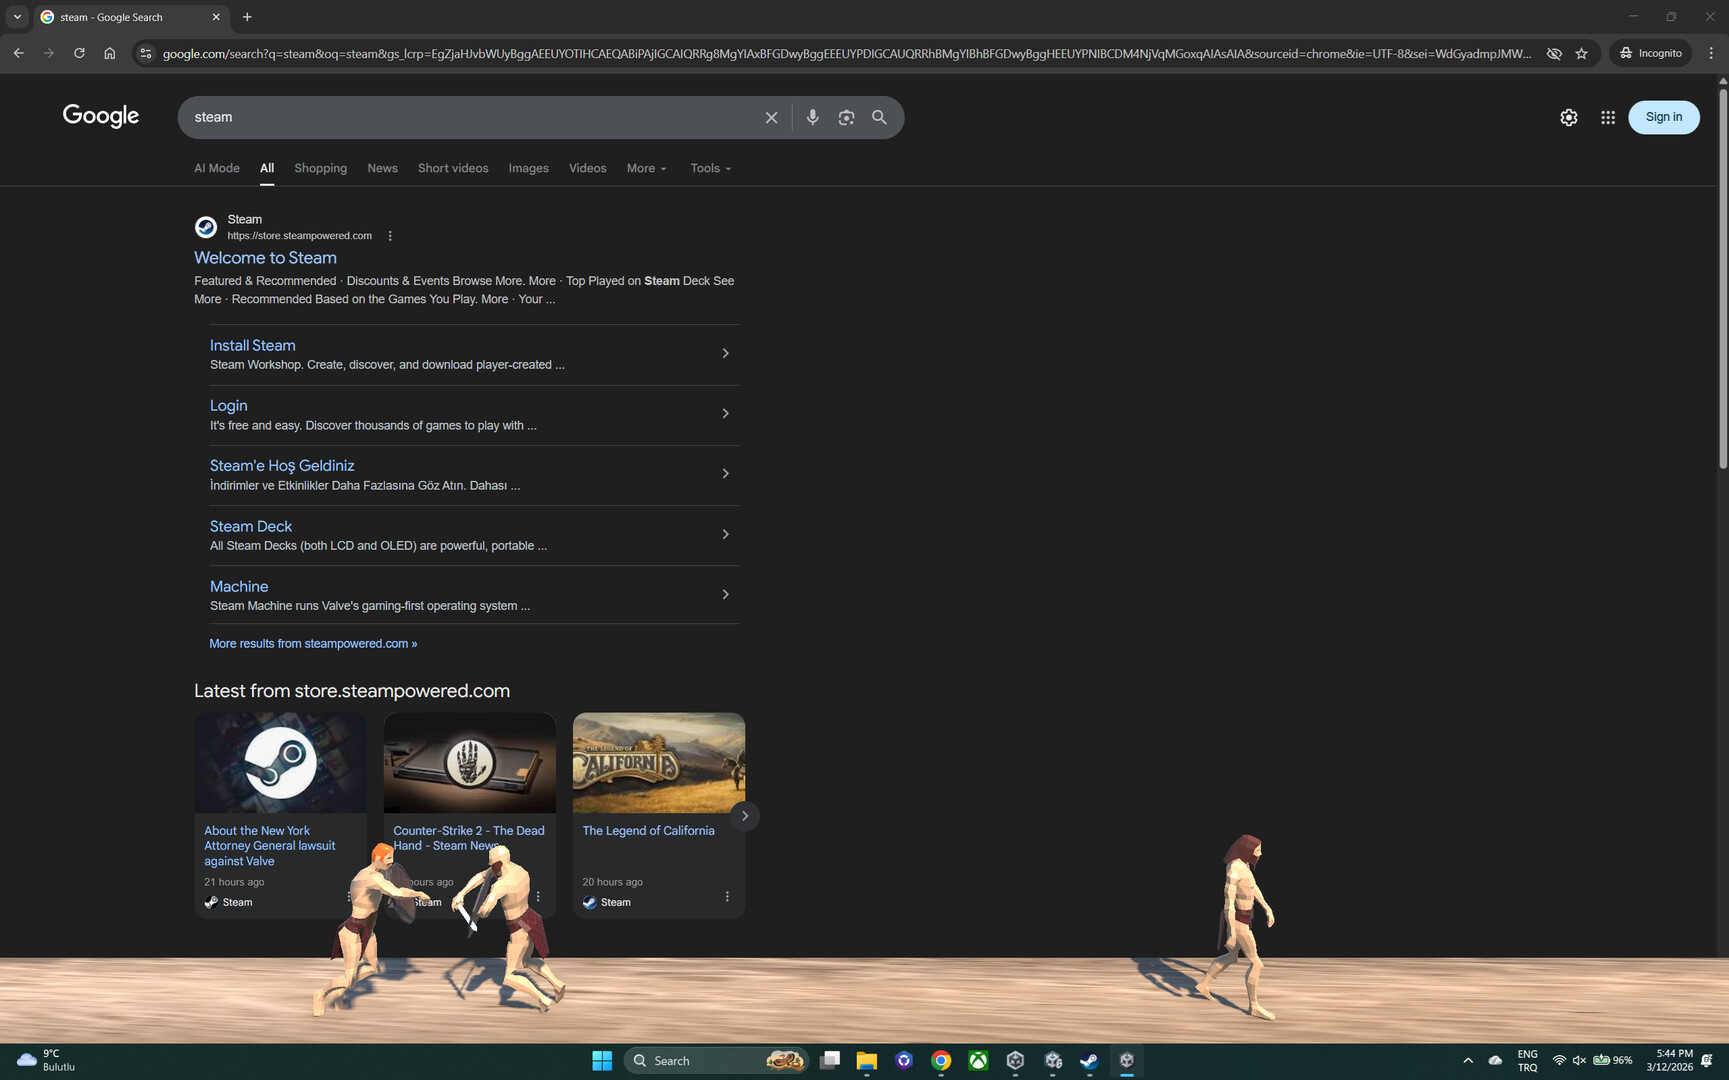Open the Google apps grid

tap(1607, 117)
